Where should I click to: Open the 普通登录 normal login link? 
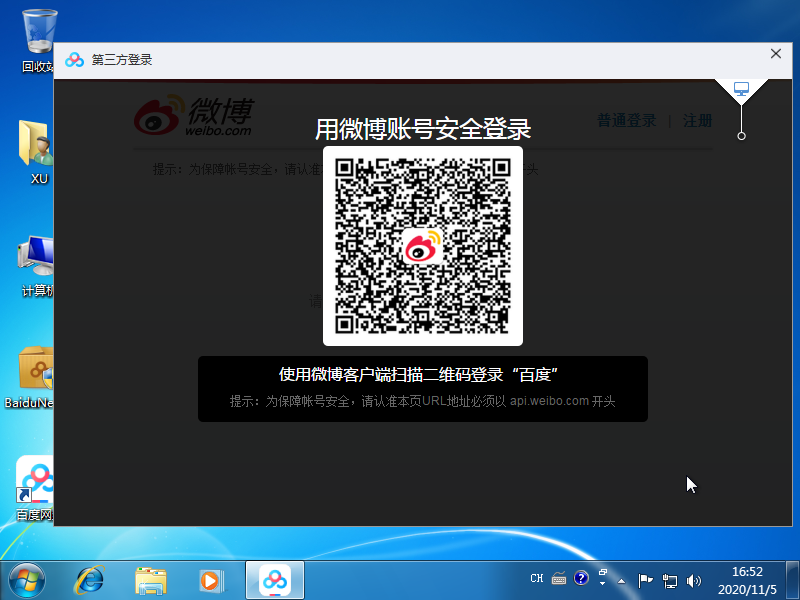(626, 121)
